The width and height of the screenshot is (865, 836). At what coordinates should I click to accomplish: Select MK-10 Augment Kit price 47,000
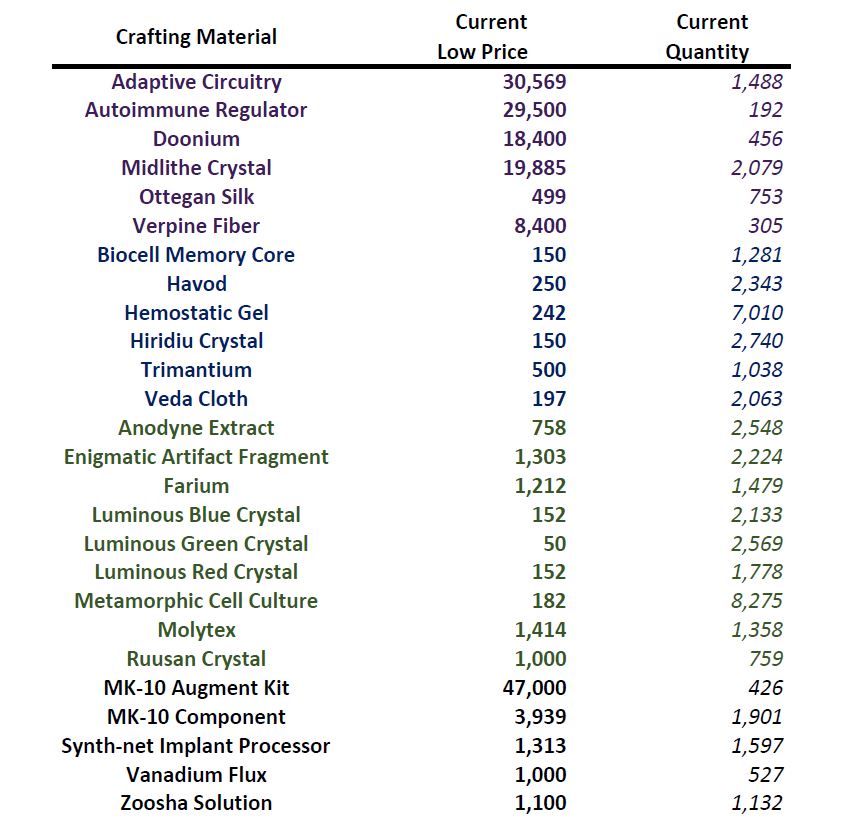click(534, 688)
